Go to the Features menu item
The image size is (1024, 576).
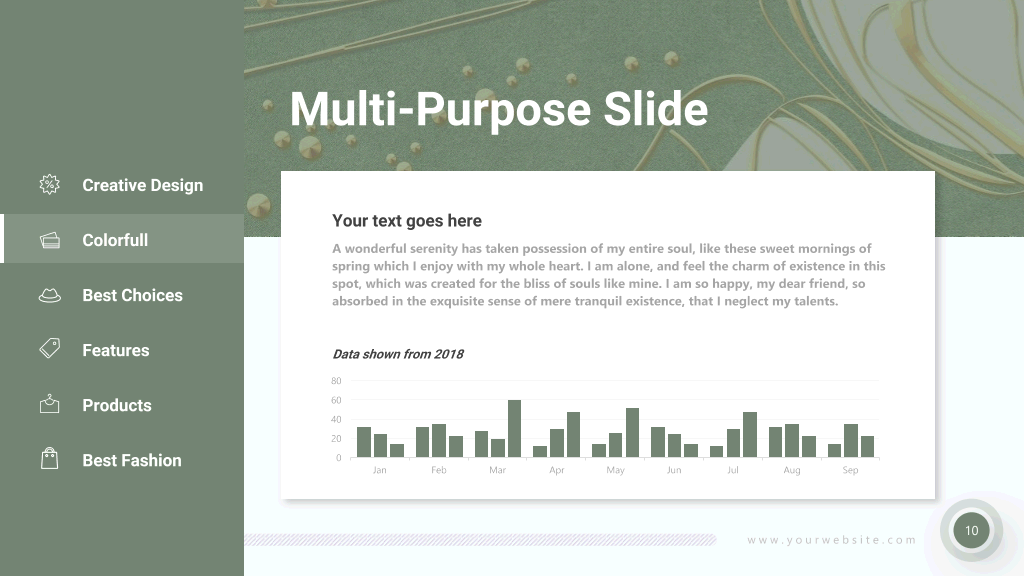point(122,350)
